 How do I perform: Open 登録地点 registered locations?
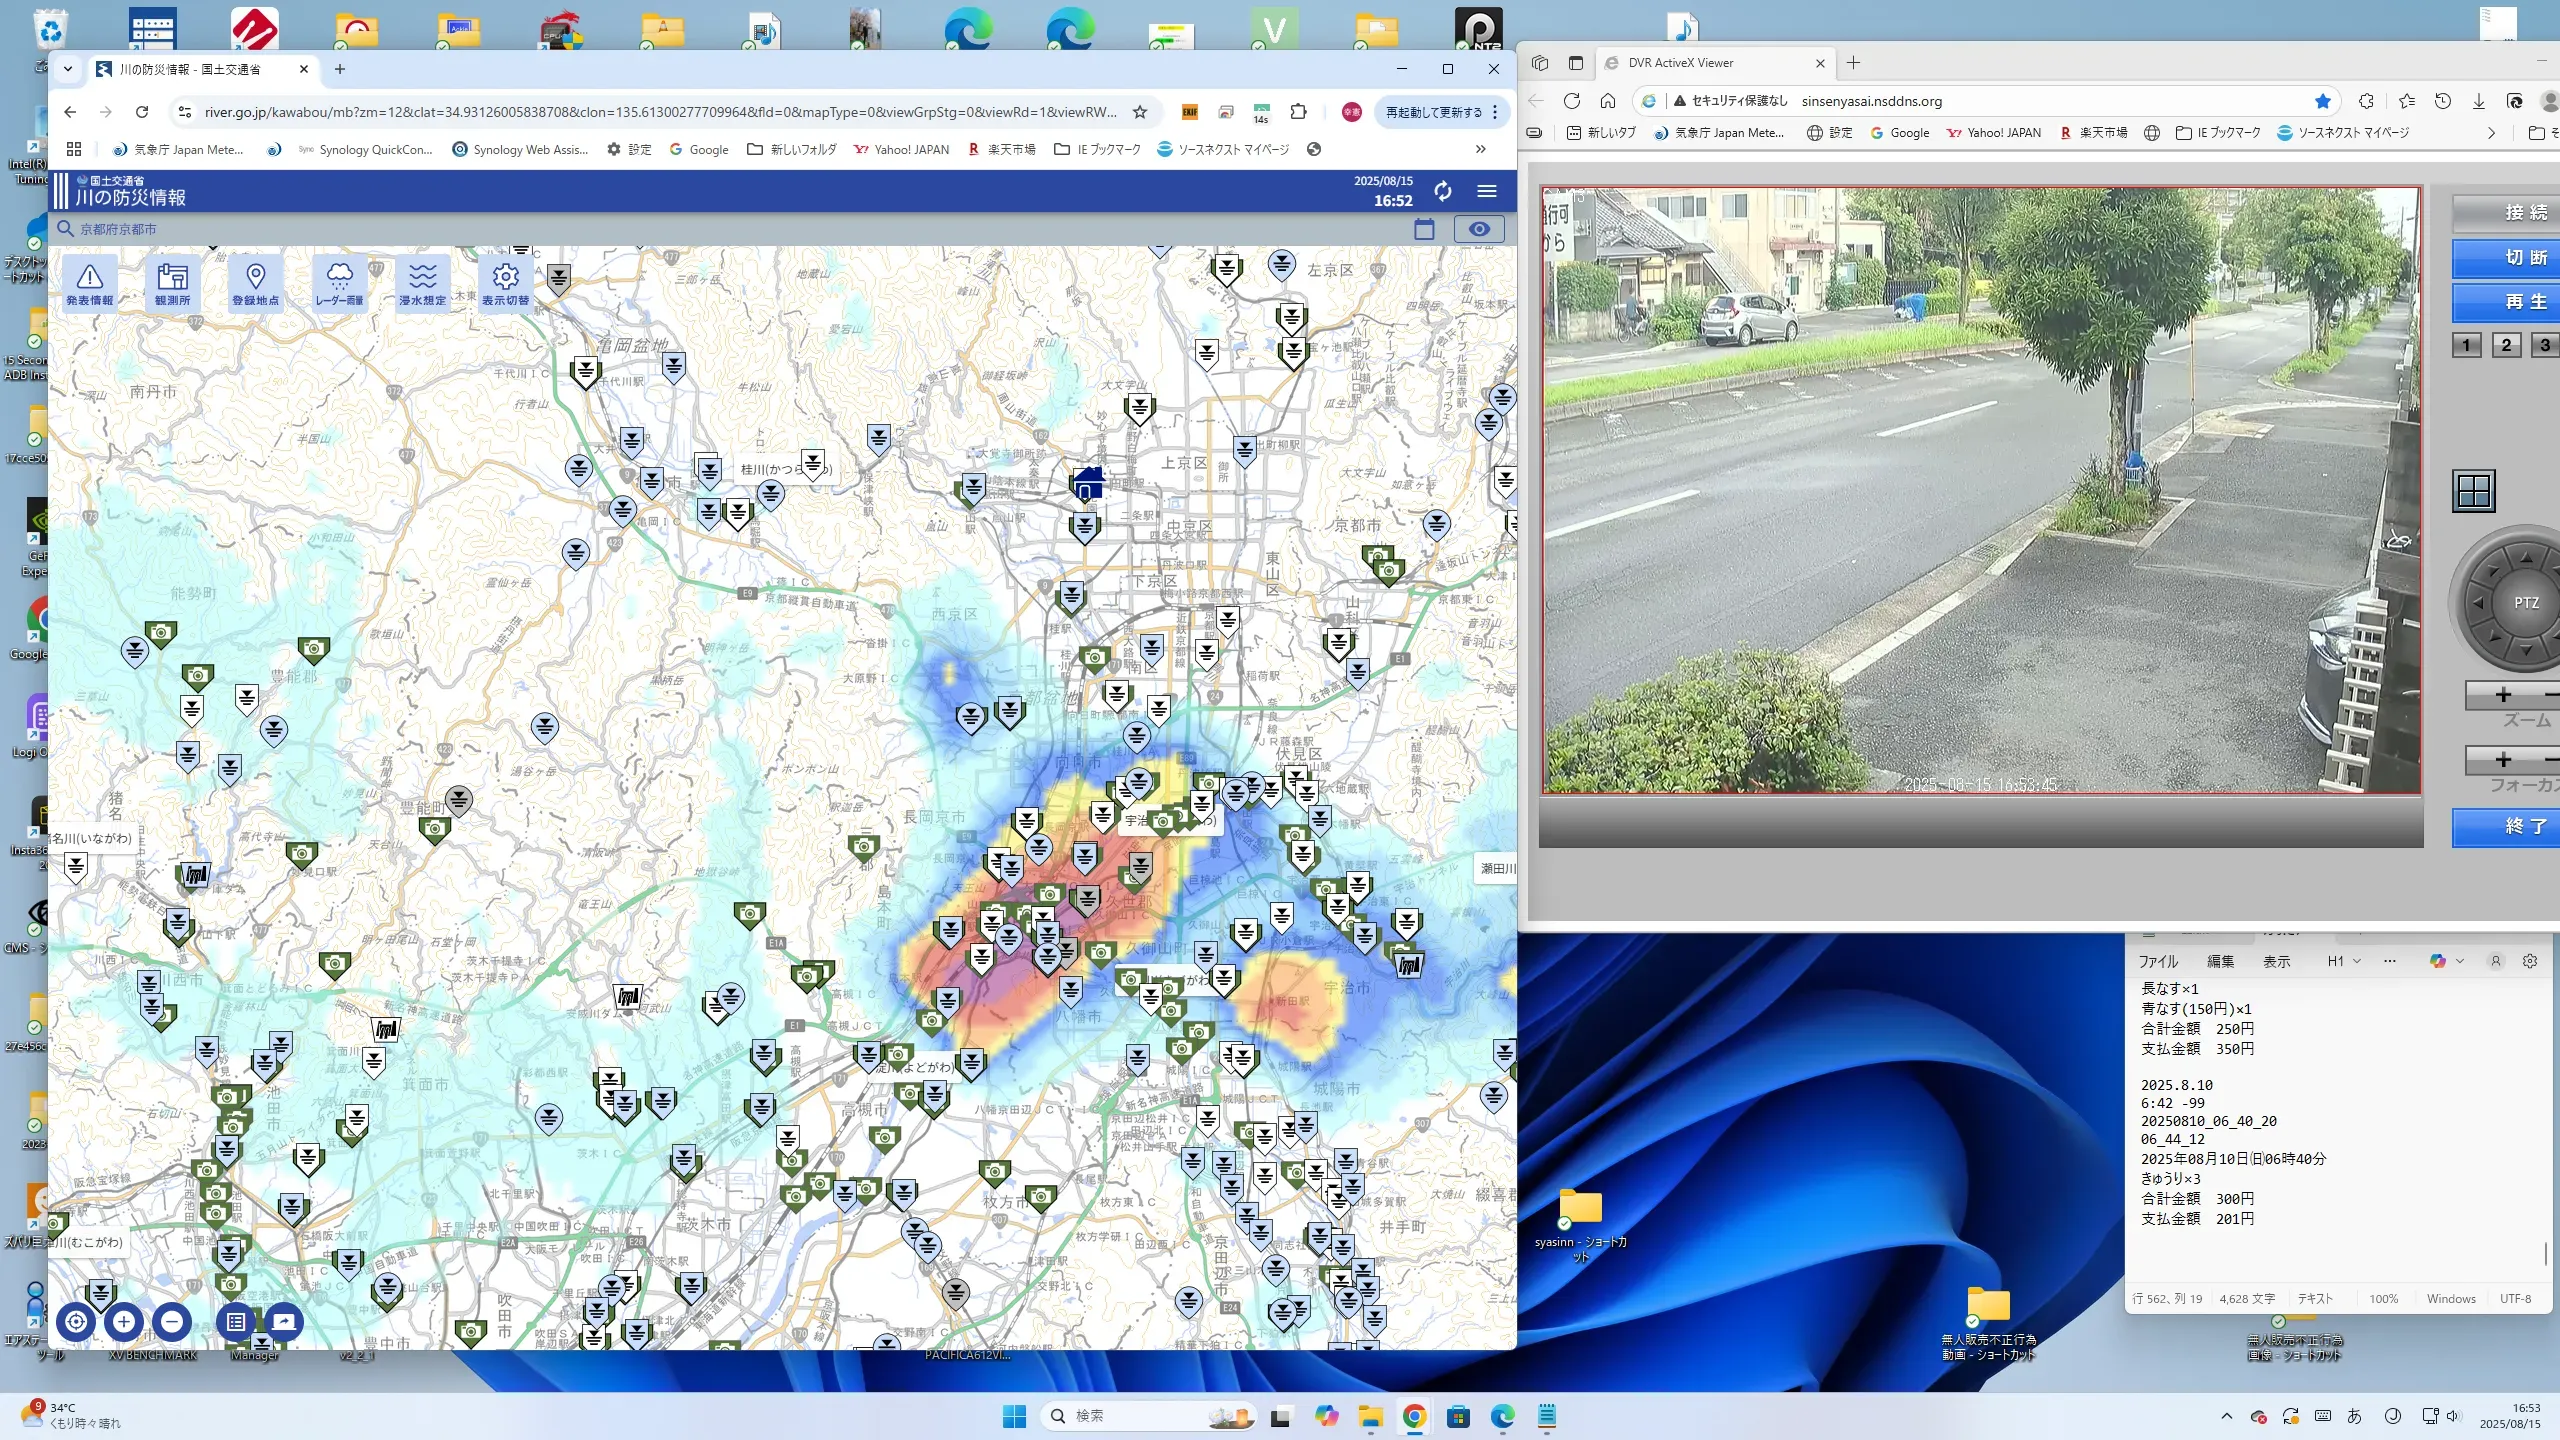(x=255, y=283)
